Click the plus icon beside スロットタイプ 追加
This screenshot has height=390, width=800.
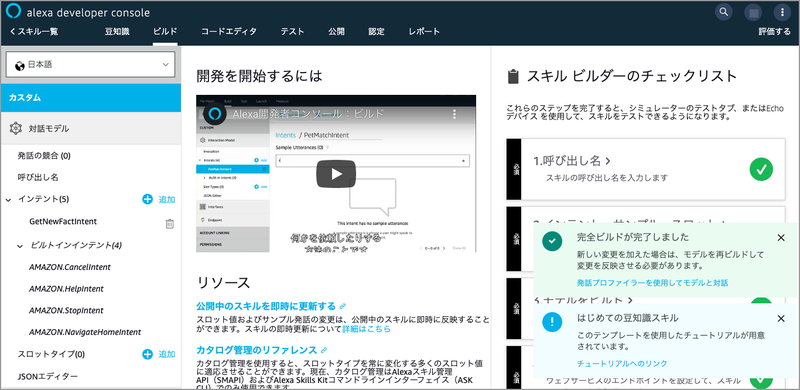pos(147,354)
